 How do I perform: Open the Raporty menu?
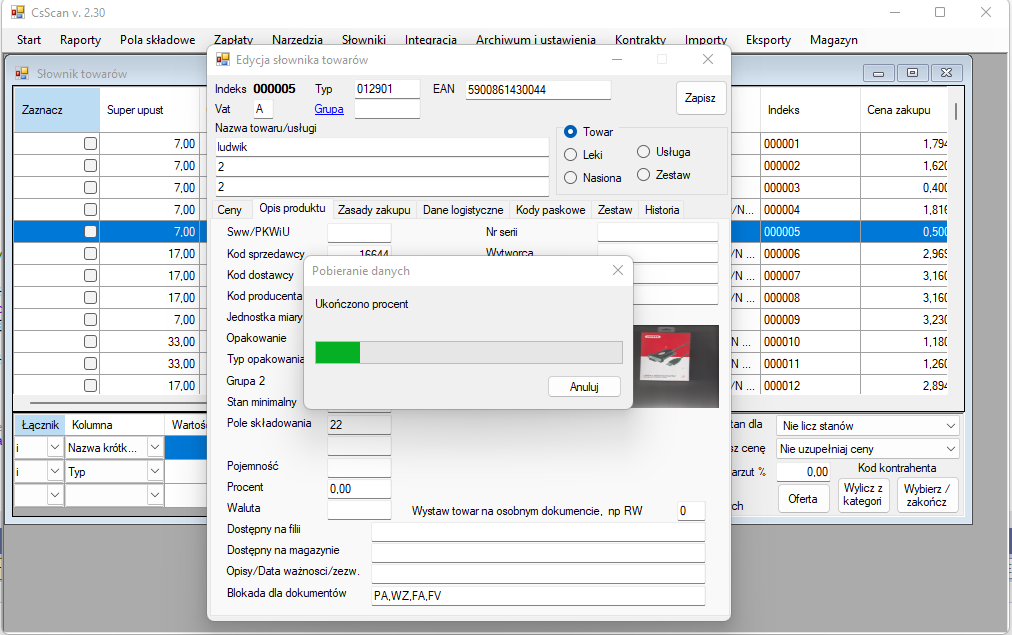click(x=81, y=40)
